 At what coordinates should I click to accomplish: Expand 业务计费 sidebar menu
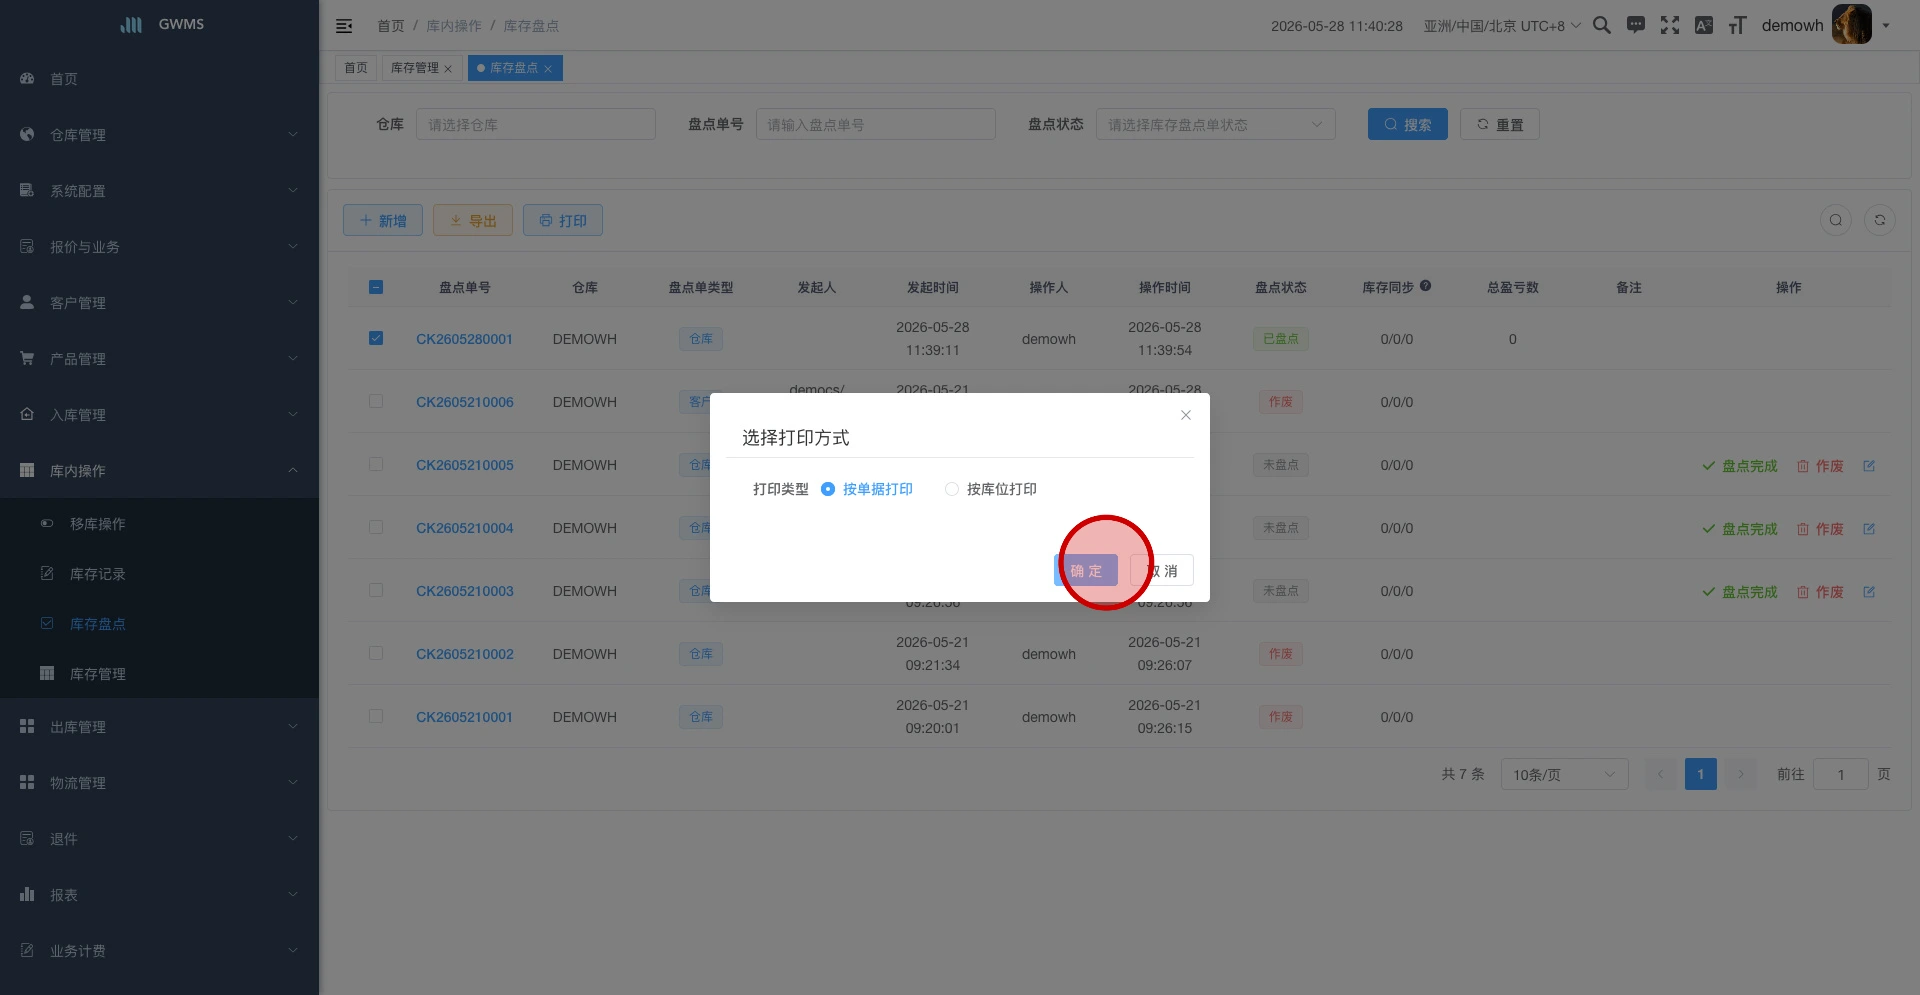pyautogui.click(x=160, y=951)
